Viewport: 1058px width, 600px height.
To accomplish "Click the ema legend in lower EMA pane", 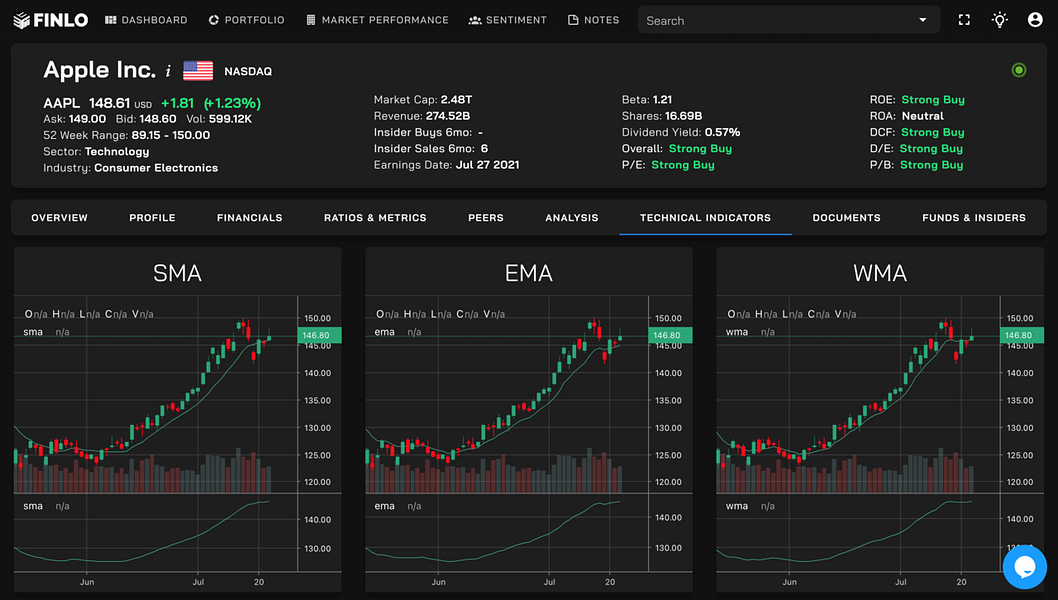I will [385, 506].
